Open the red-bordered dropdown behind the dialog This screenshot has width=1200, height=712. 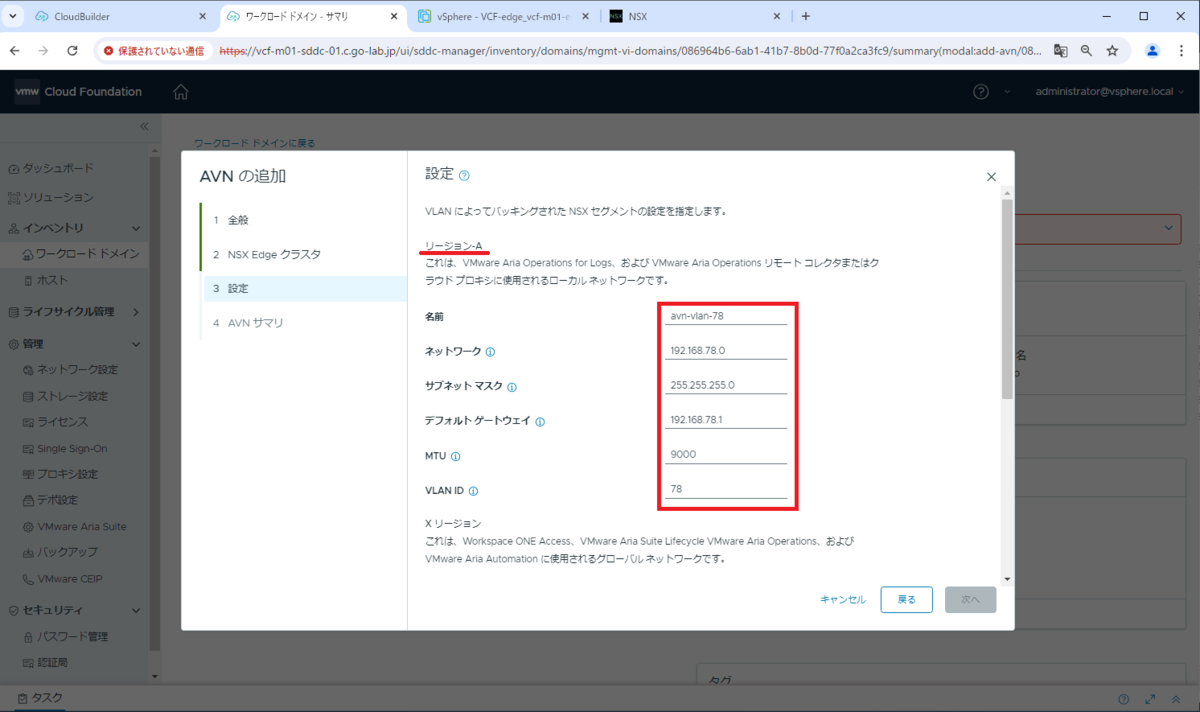1099,228
